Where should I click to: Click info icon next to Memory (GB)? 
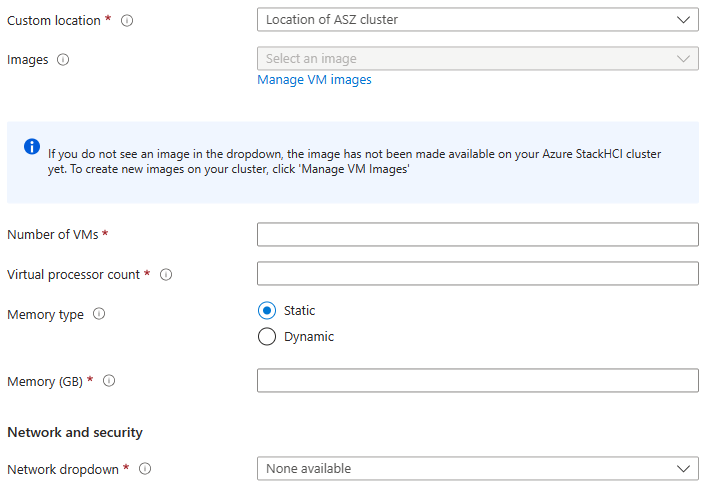[x=109, y=381]
